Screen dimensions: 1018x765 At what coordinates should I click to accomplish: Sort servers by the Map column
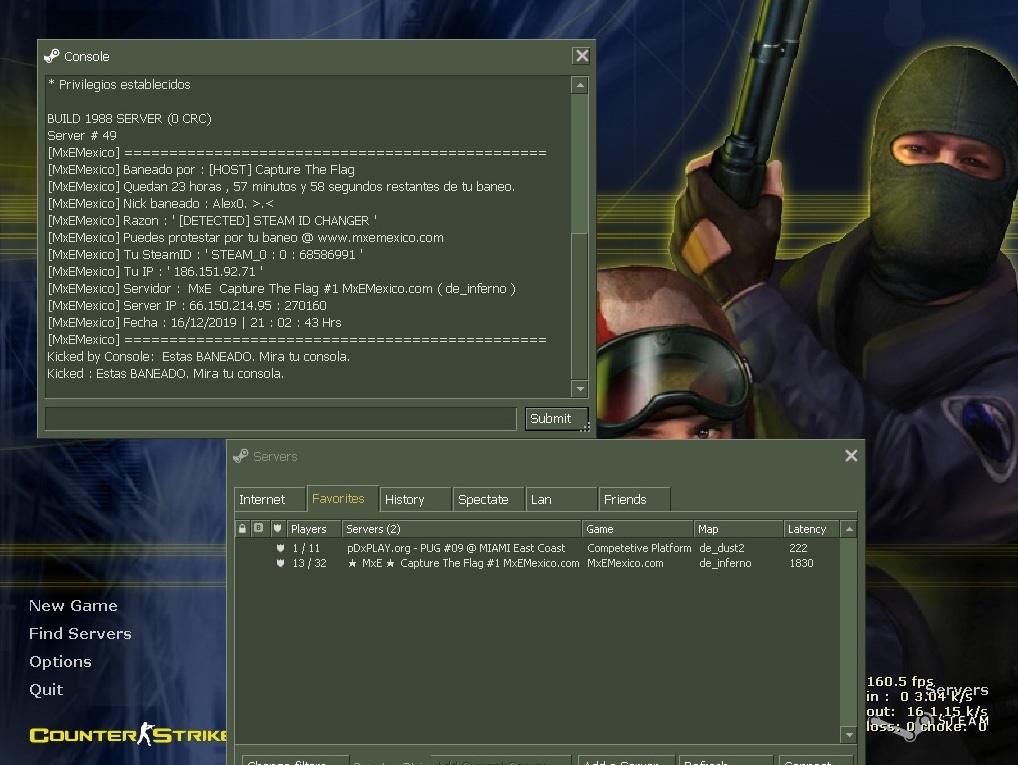coord(738,529)
